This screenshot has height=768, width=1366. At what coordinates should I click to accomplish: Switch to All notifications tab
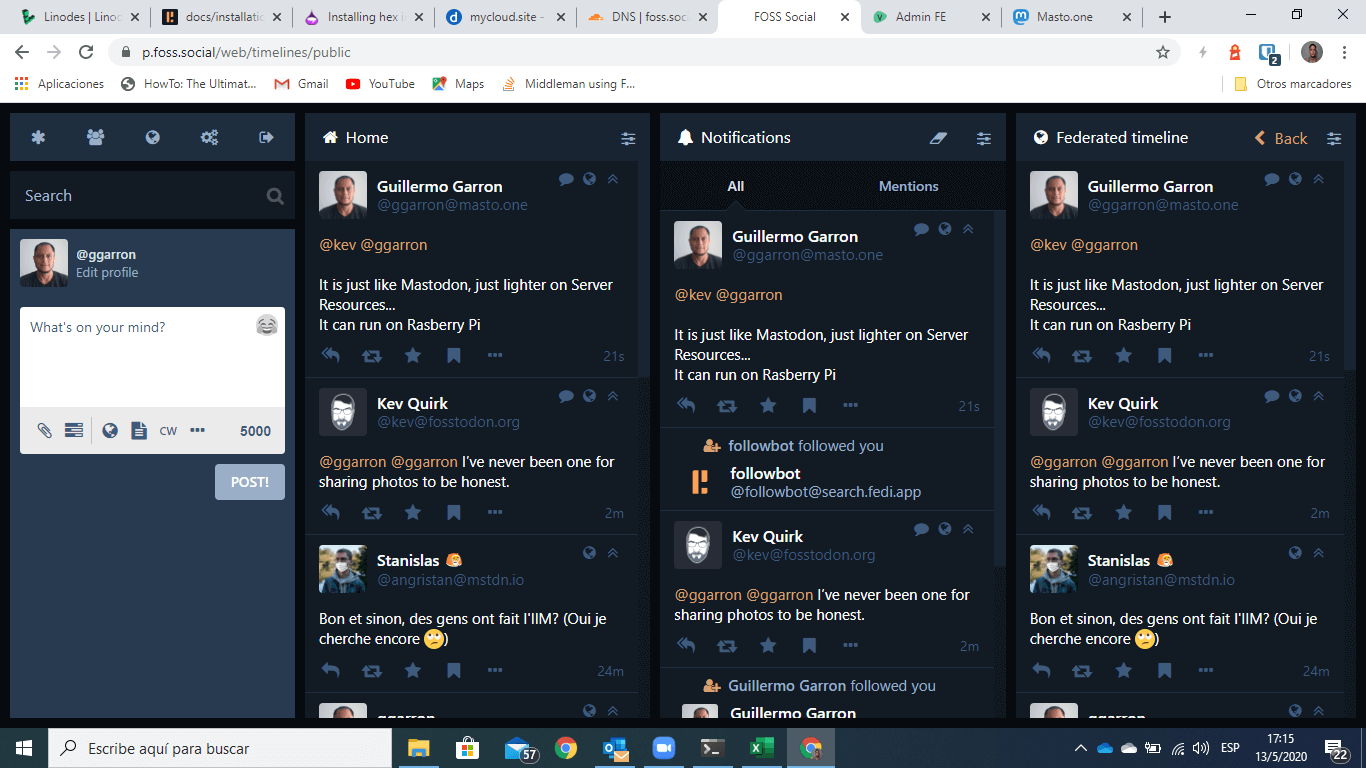736,186
